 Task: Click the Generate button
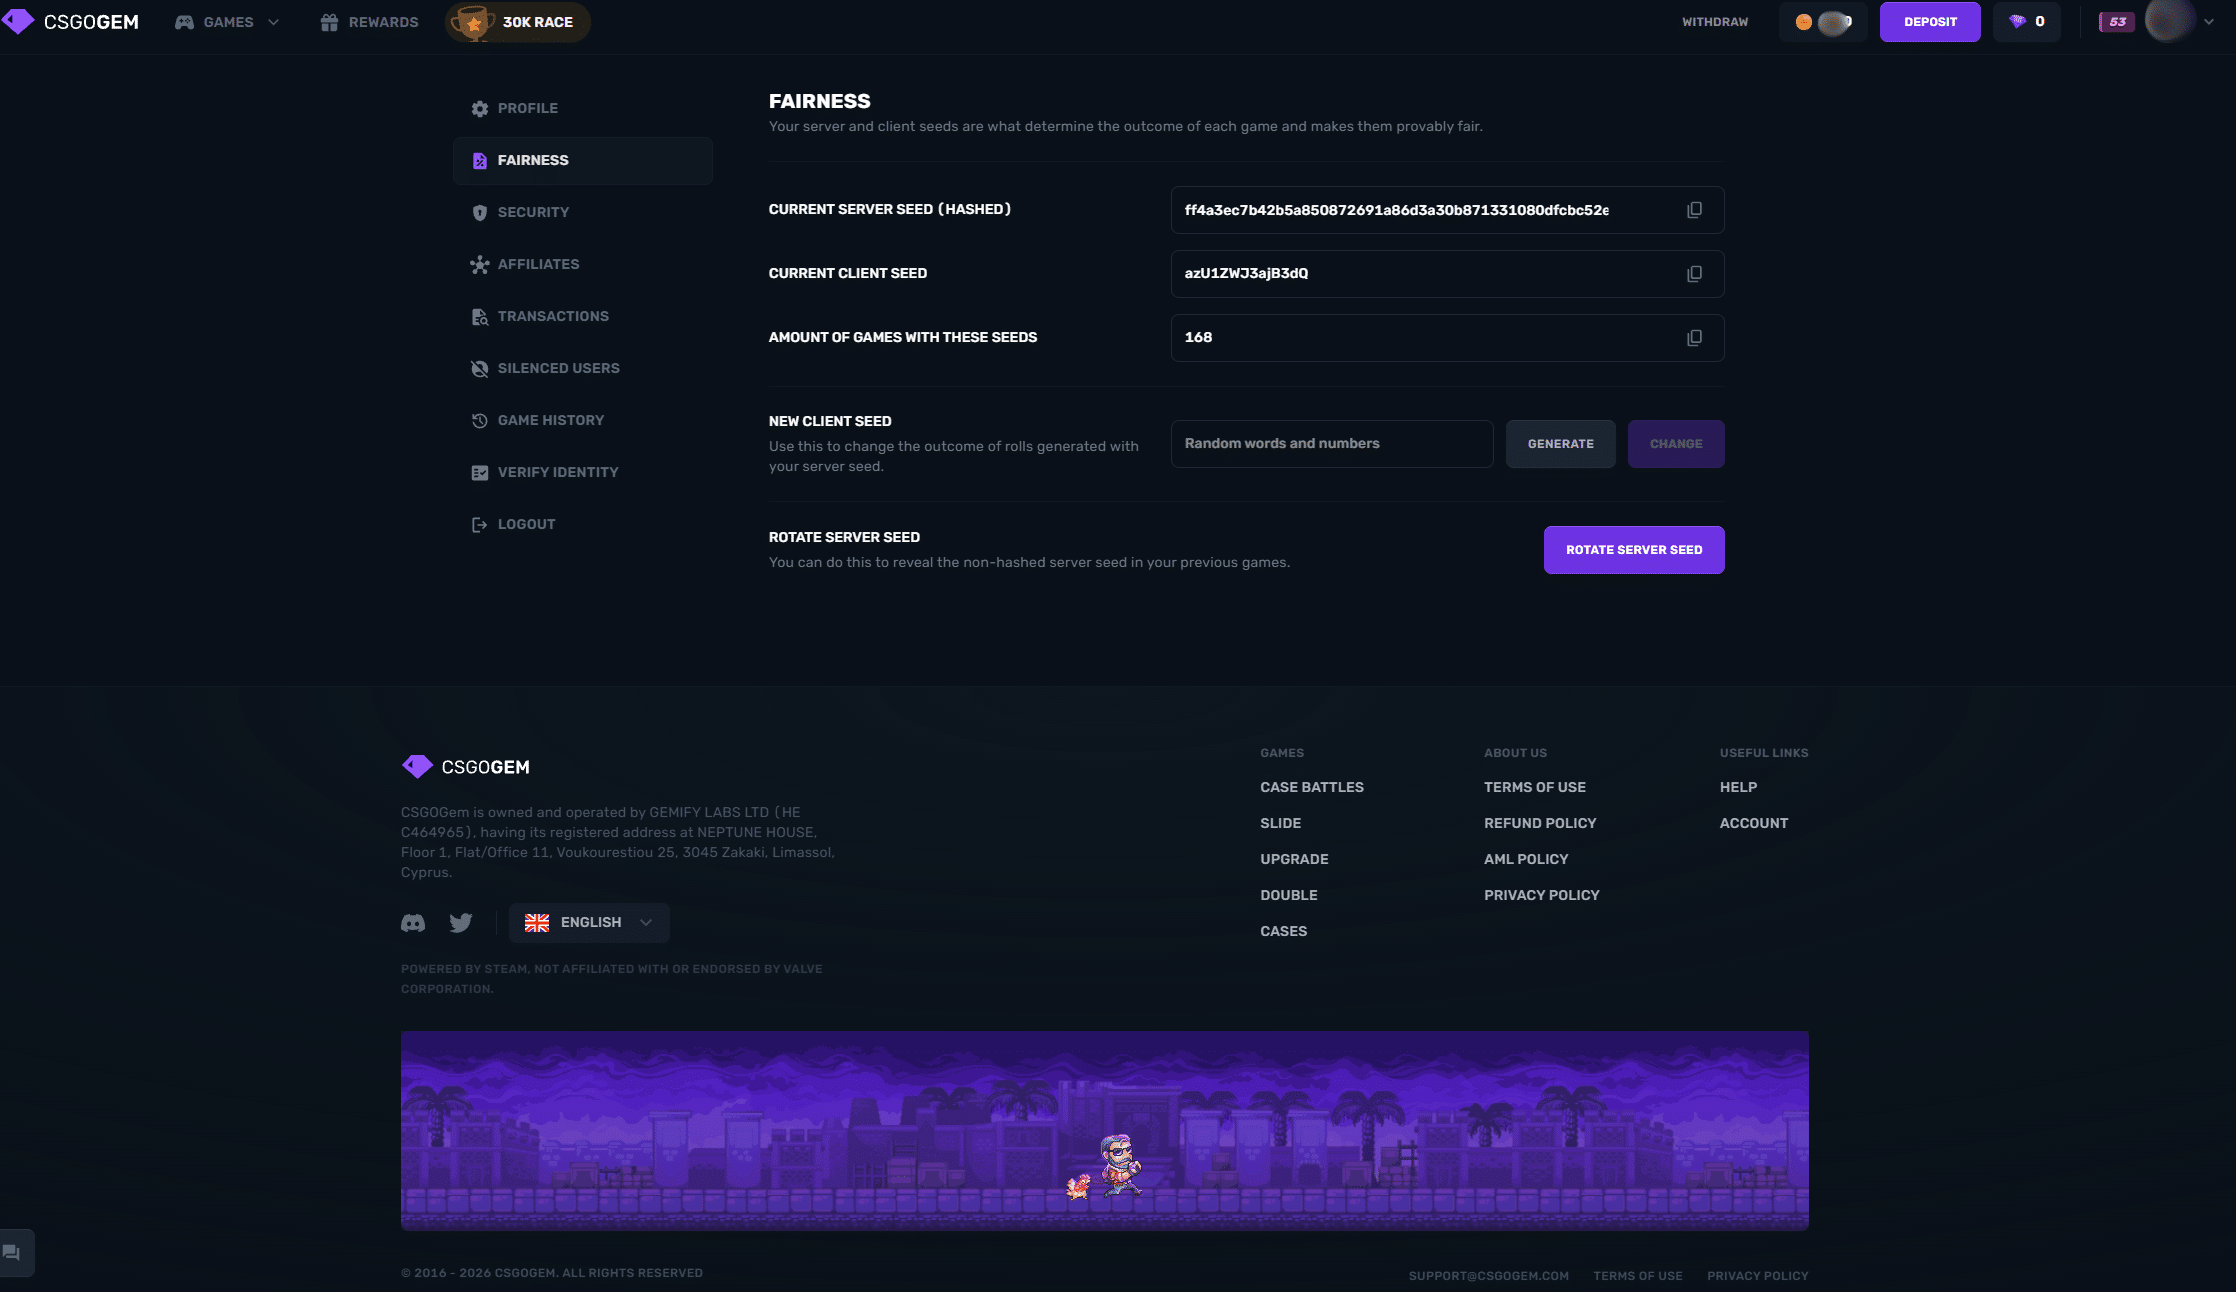[1560, 444]
